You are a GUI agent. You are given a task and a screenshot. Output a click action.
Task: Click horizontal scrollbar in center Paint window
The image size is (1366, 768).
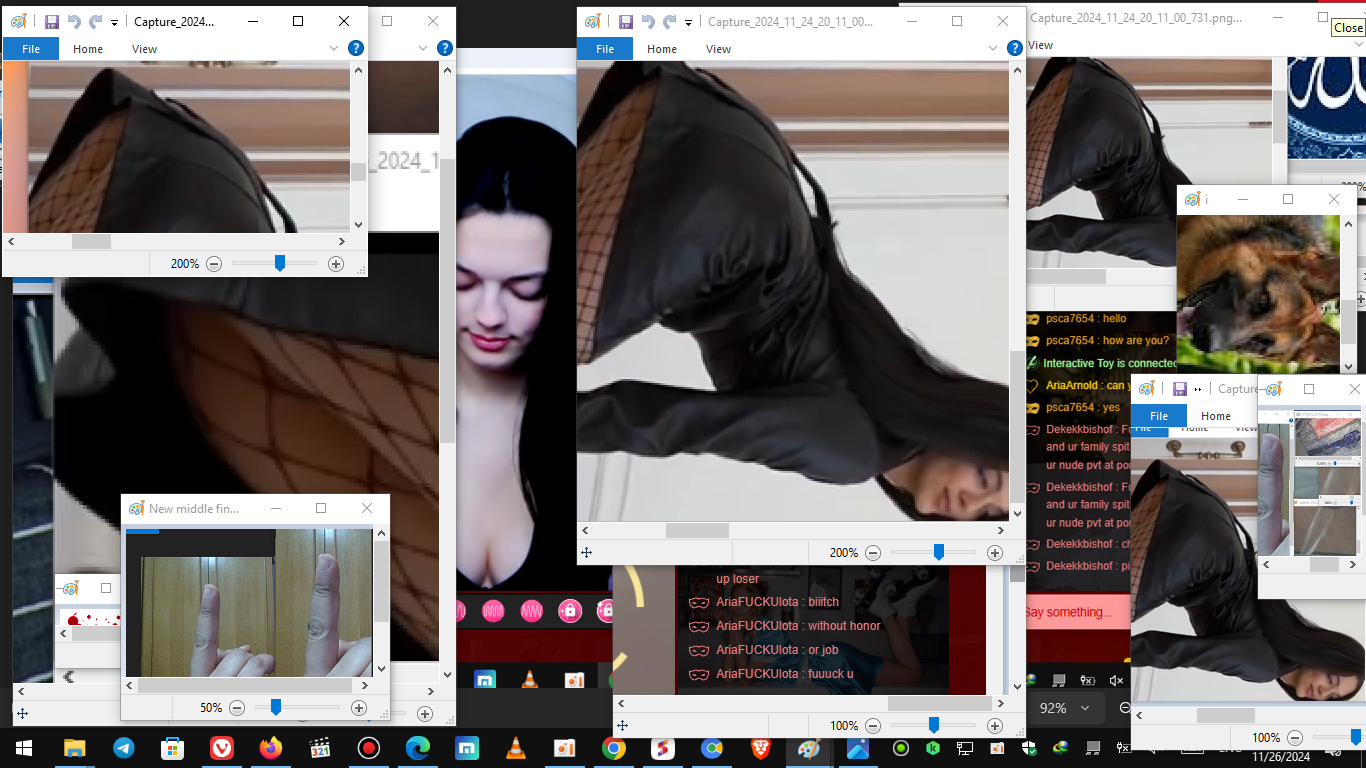697,530
